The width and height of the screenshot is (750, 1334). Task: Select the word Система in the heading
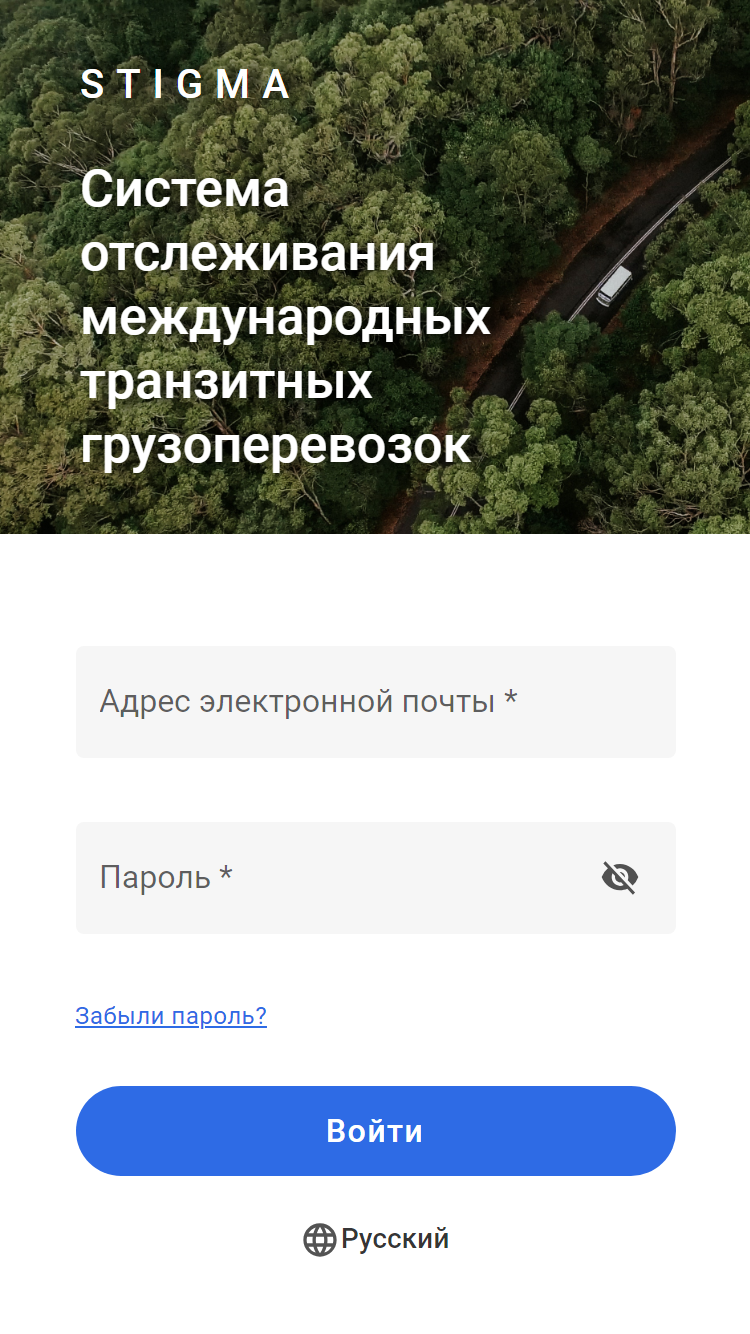click(x=185, y=189)
